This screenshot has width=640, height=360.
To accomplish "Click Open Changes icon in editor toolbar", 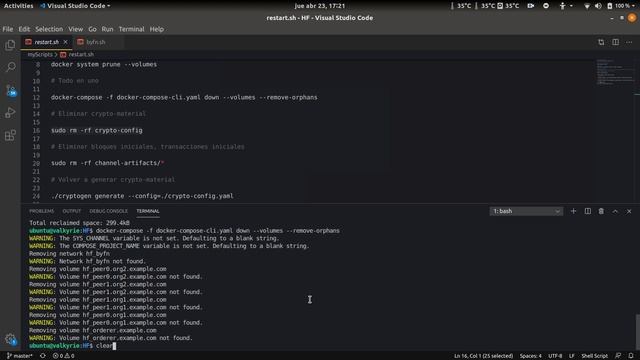I will (601, 42).
